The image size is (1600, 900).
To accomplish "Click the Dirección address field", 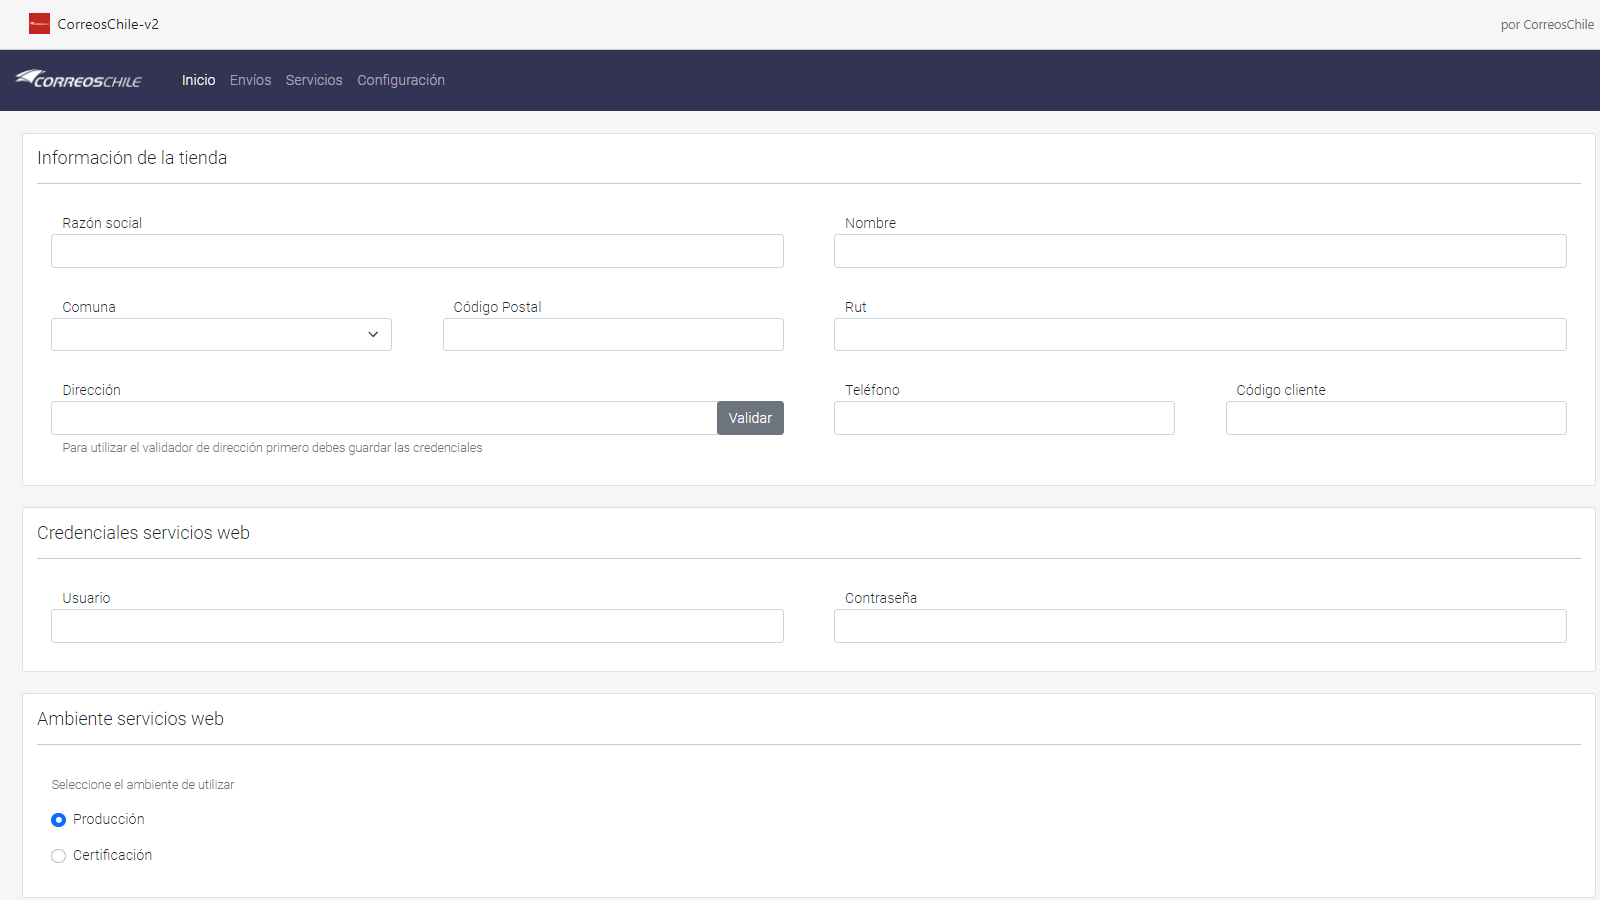I will (x=384, y=418).
